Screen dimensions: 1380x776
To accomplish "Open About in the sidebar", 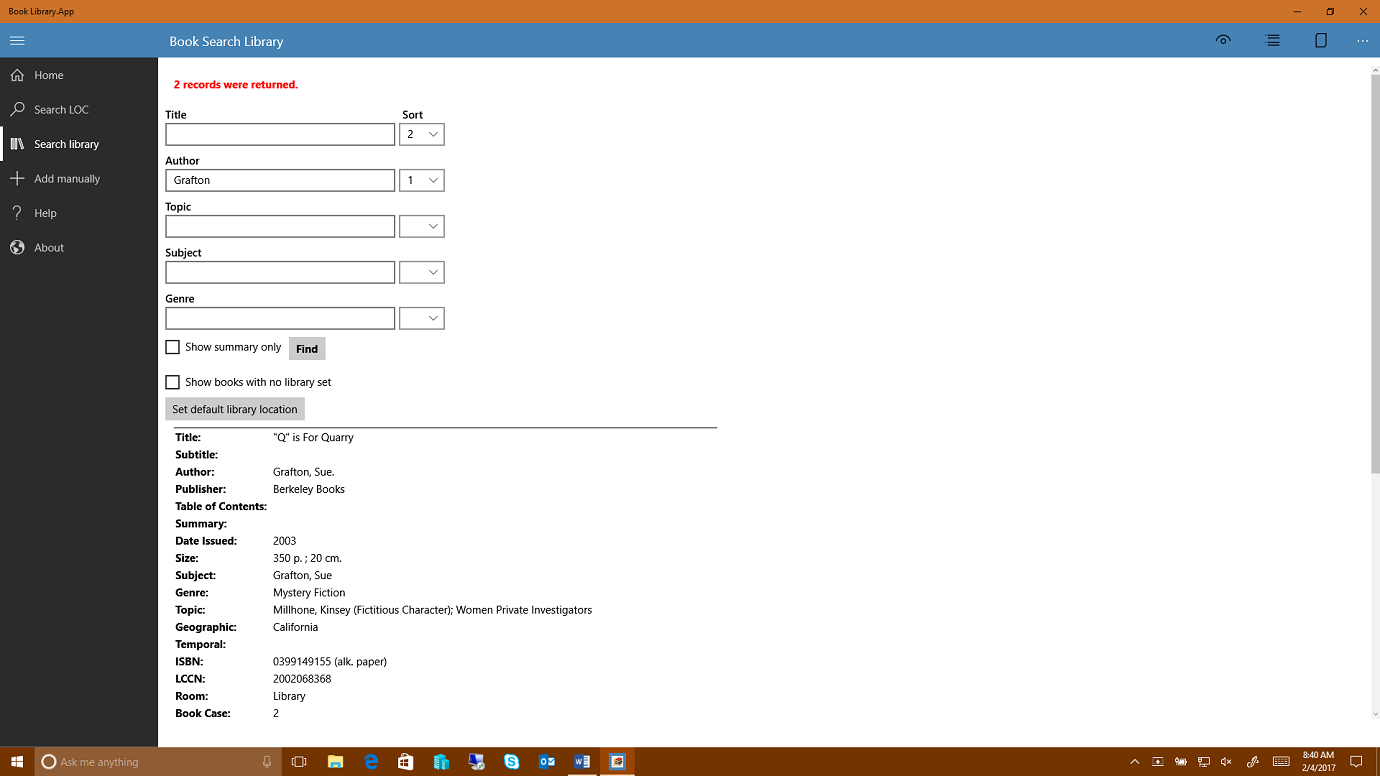I will click(79, 248).
